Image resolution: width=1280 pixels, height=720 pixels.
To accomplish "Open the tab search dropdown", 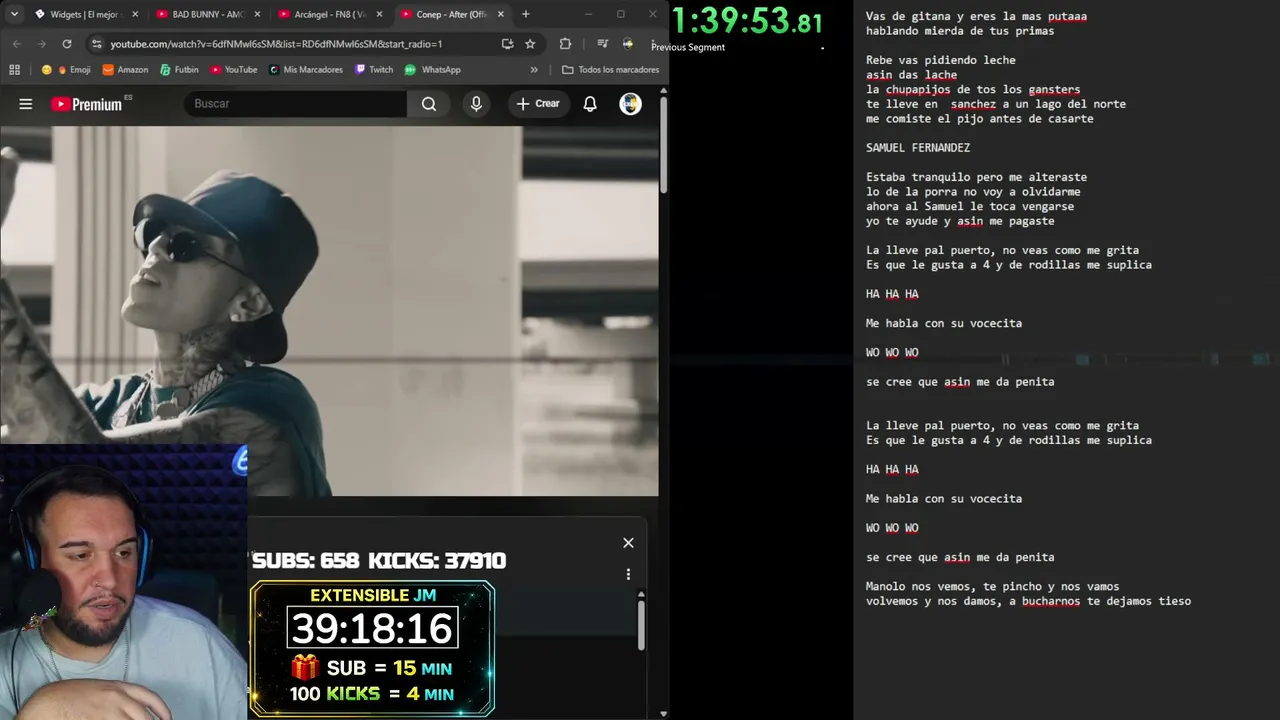I will point(14,14).
